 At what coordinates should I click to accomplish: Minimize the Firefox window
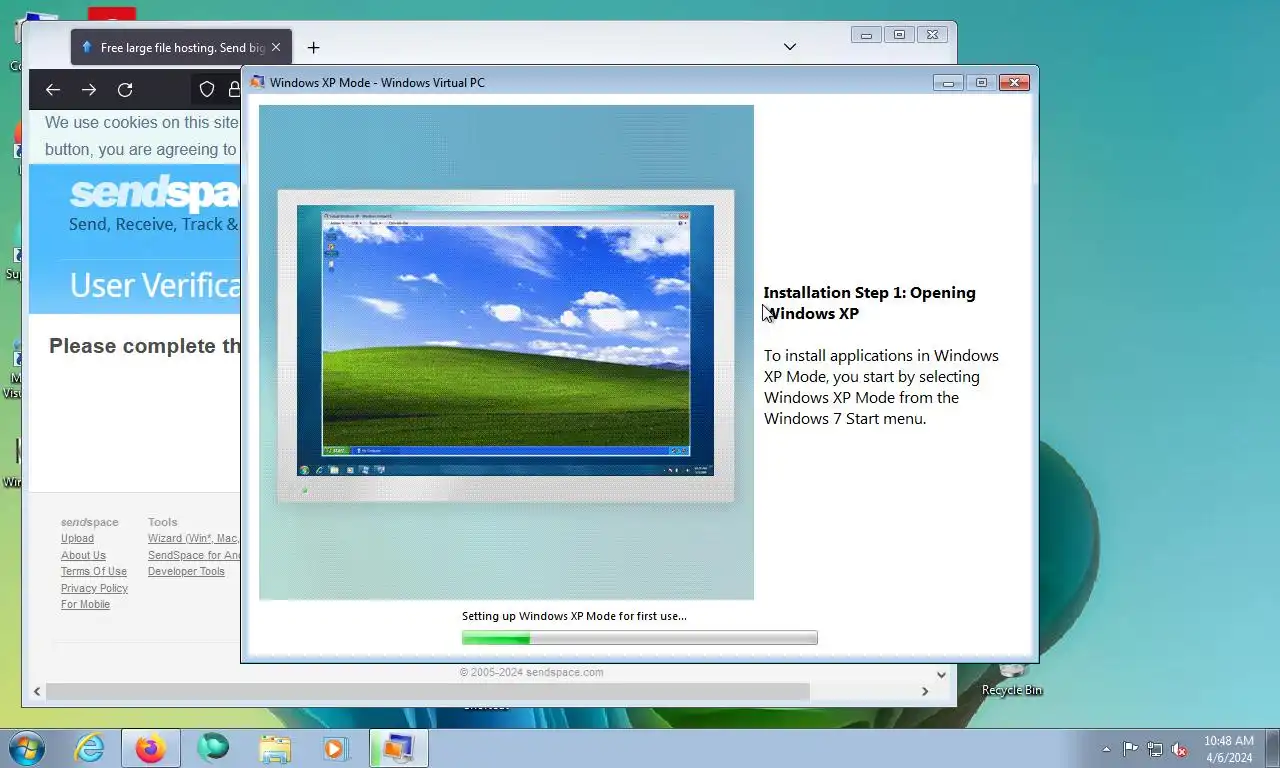866,35
